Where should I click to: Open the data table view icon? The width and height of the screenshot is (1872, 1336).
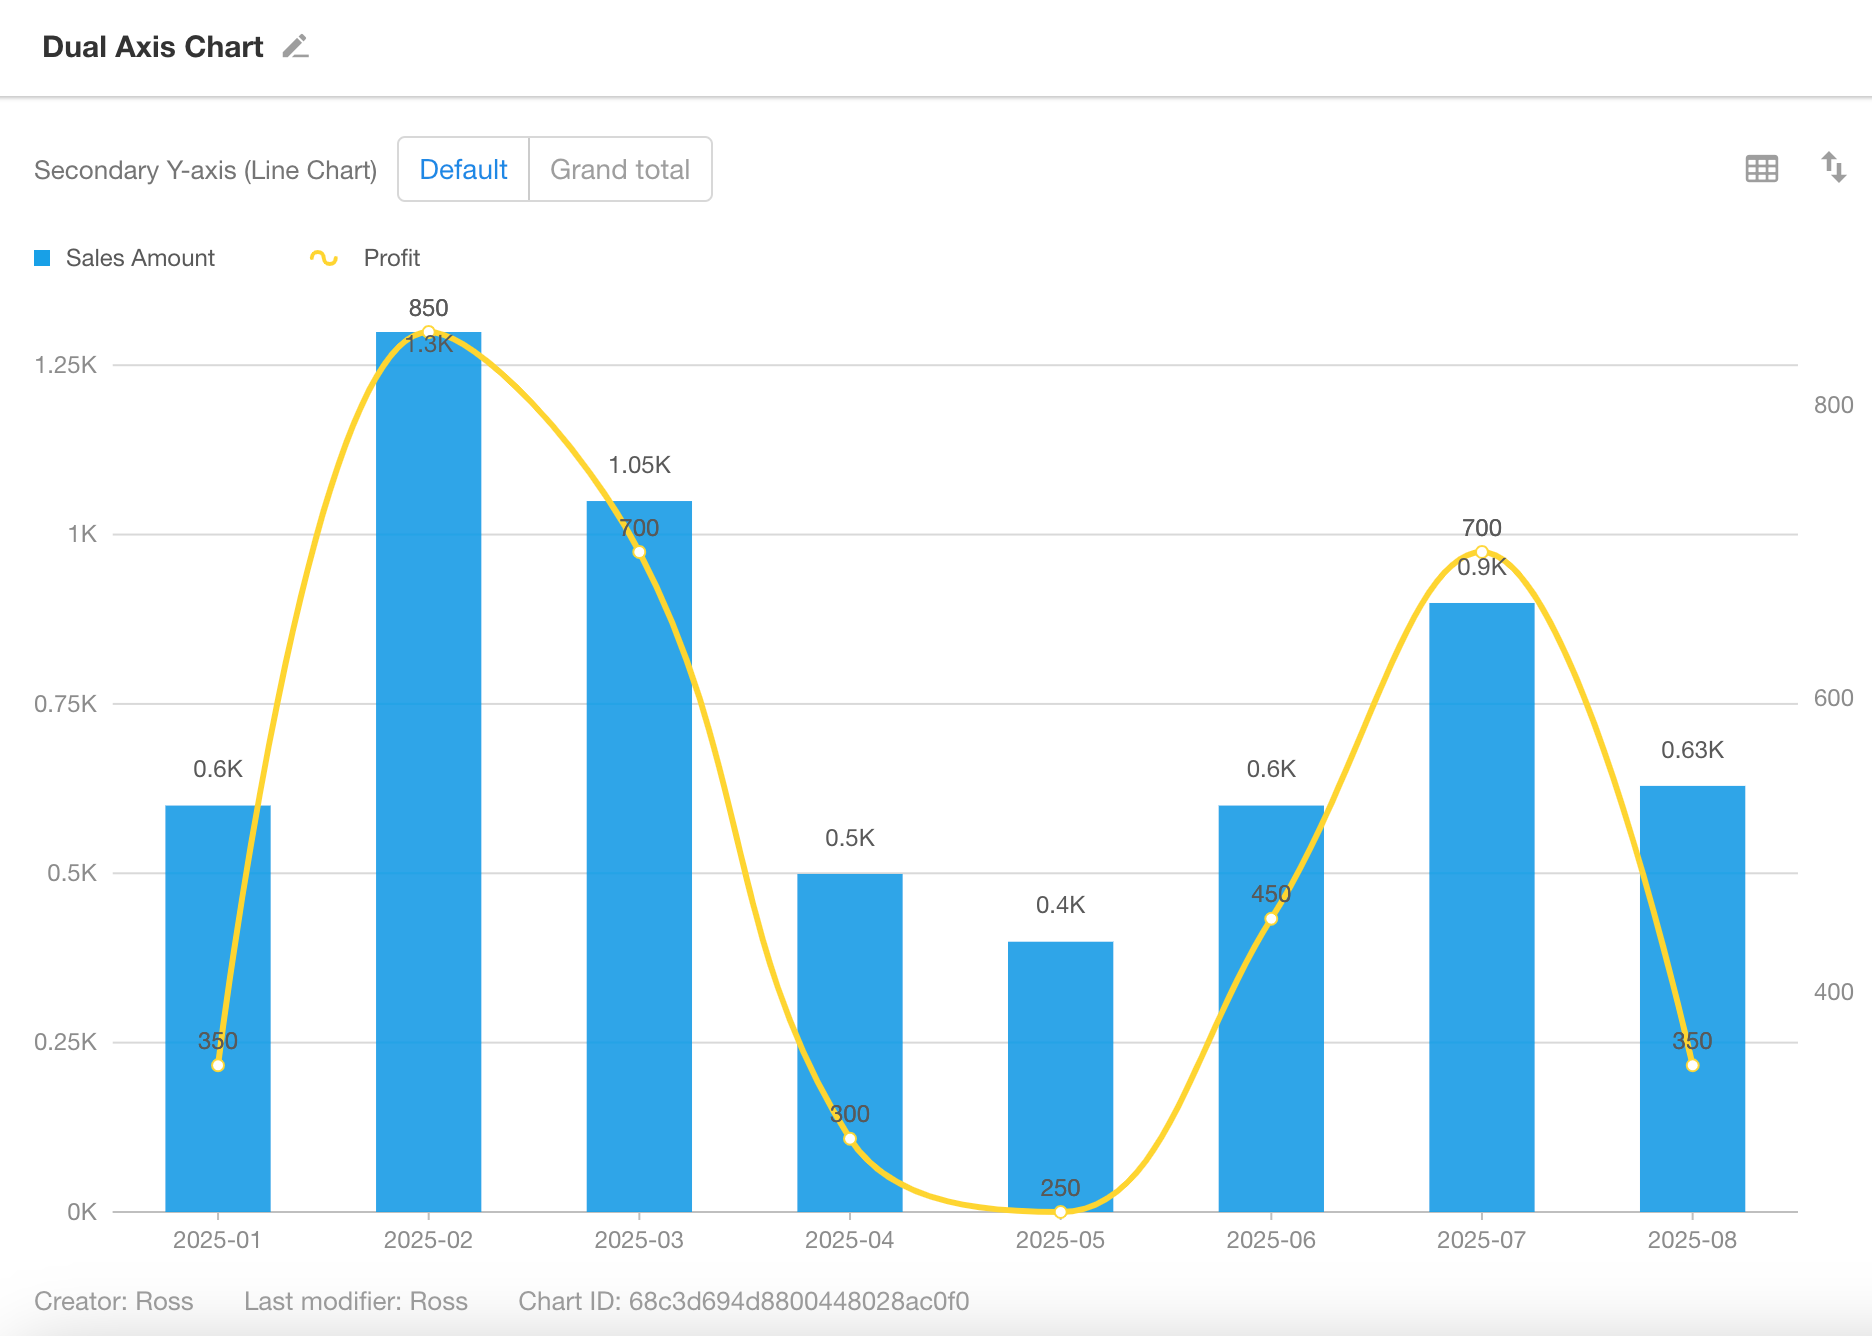click(1761, 169)
